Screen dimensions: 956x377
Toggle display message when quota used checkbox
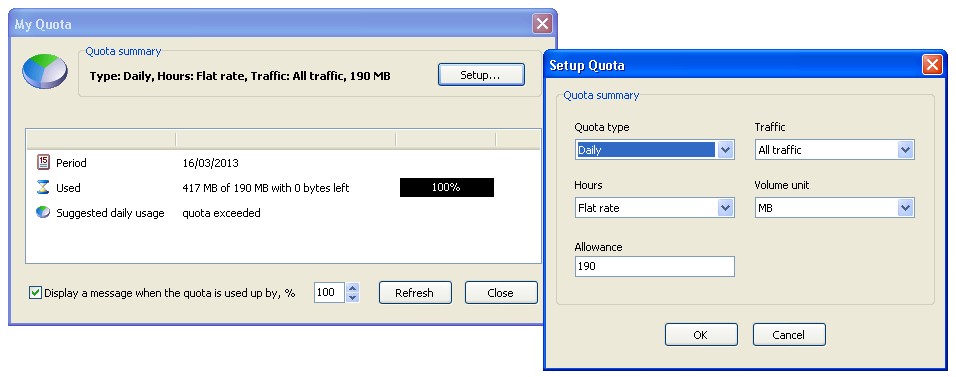[35, 293]
